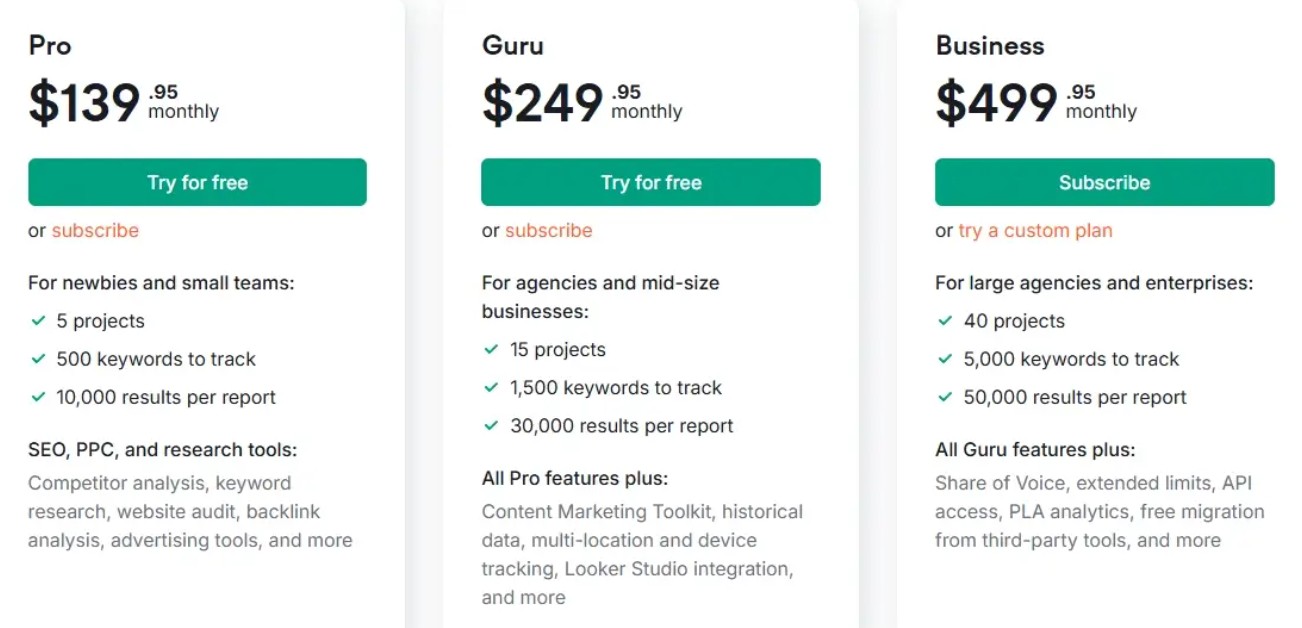
Task: Click the checkmark beside 5 projects
Action: click(x=38, y=321)
